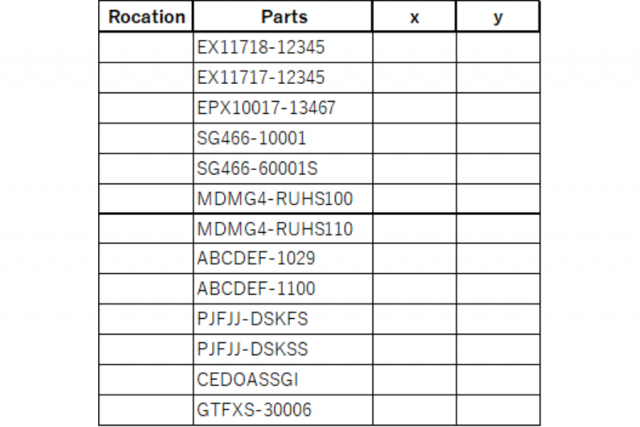Screen dimensions: 640x427
Task: Click the empty Rocation cell for ABCDEF-1029
Action: click(146, 259)
